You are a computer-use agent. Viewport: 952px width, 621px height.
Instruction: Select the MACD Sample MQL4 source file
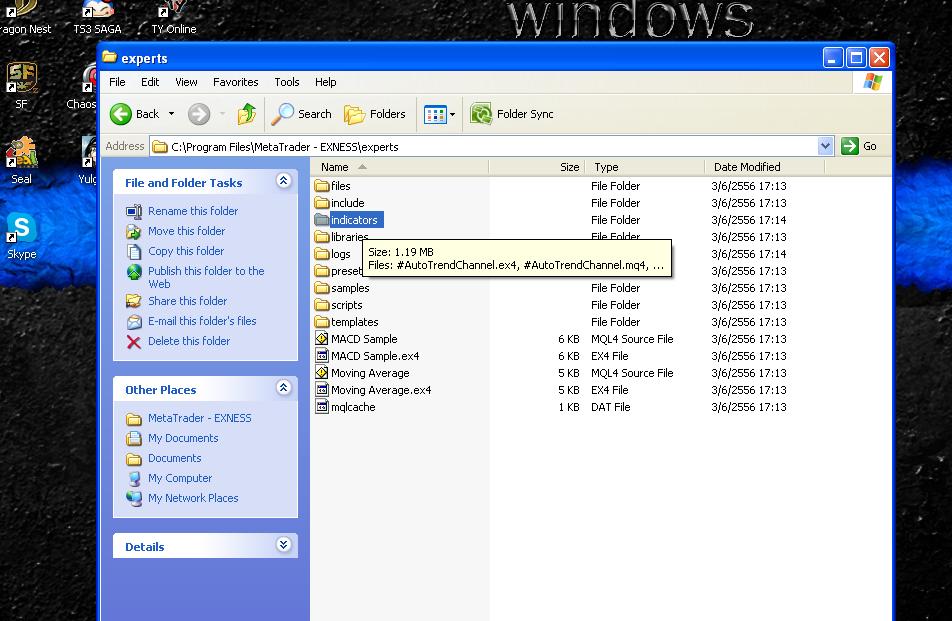356,339
